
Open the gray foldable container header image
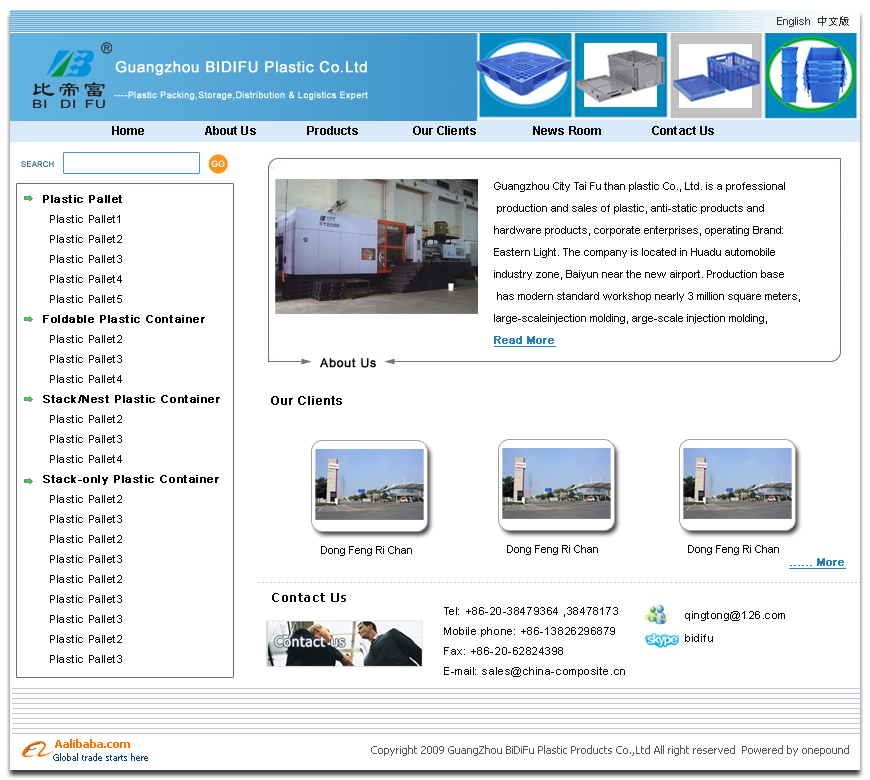(620, 75)
